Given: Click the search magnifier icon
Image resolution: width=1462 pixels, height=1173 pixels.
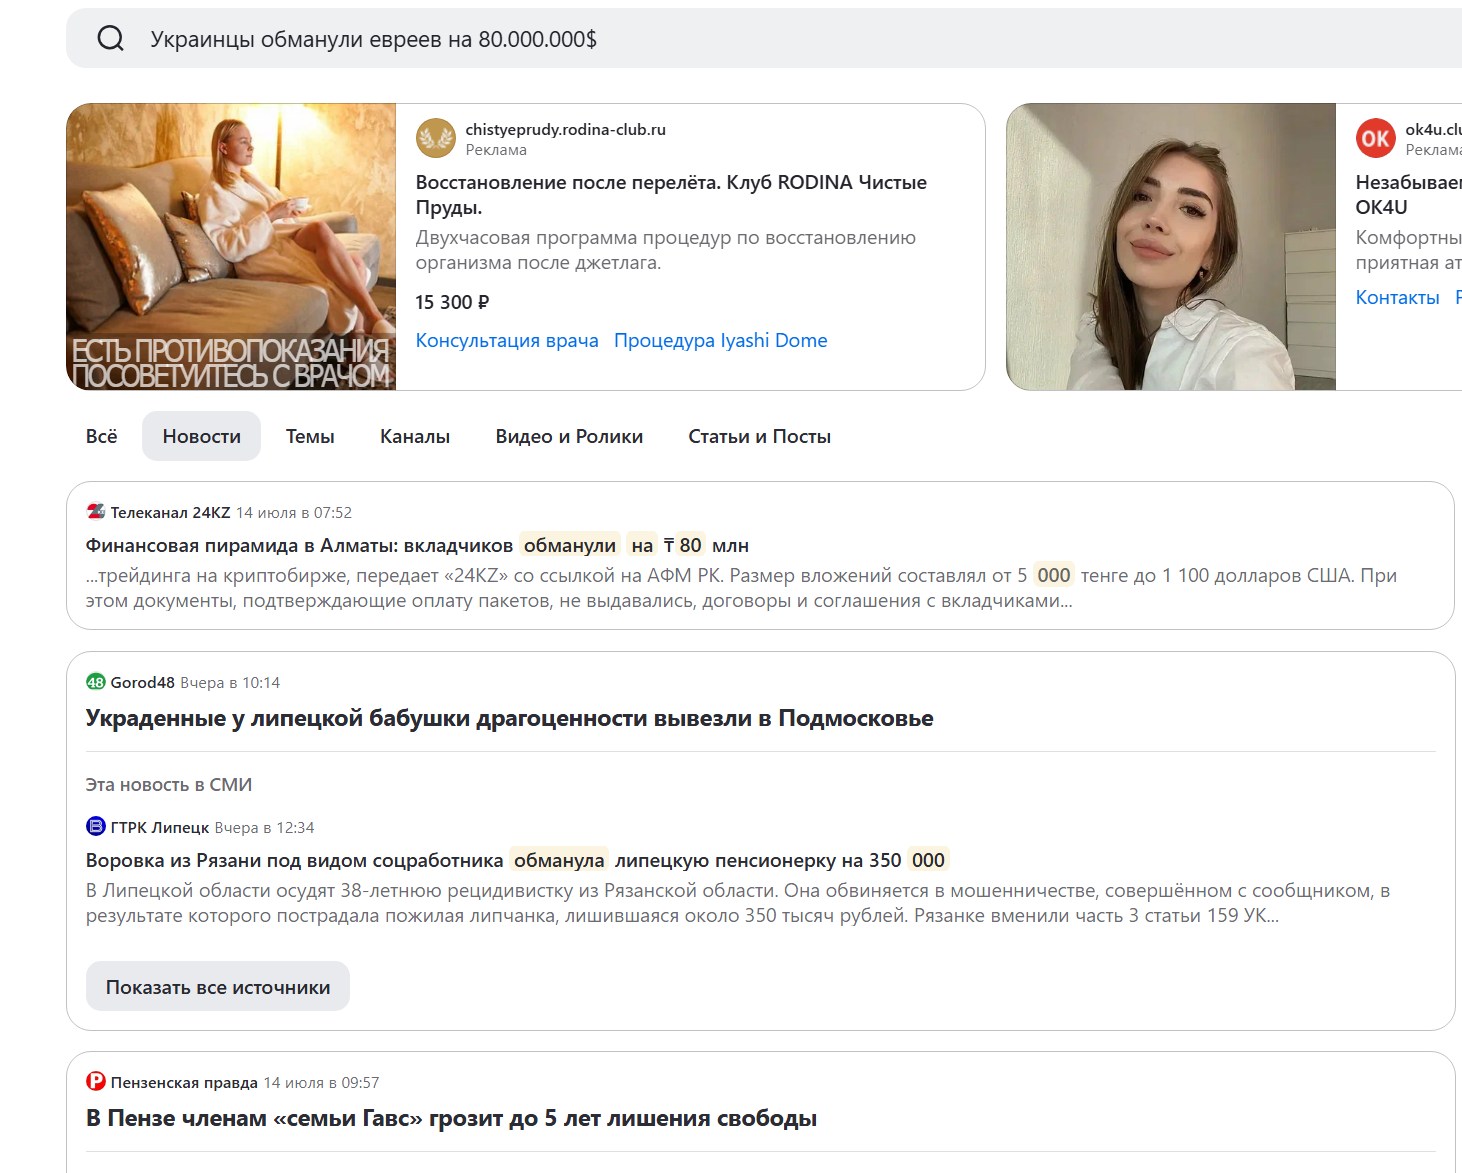Looking at the screenshot, I should pos(110,39).
